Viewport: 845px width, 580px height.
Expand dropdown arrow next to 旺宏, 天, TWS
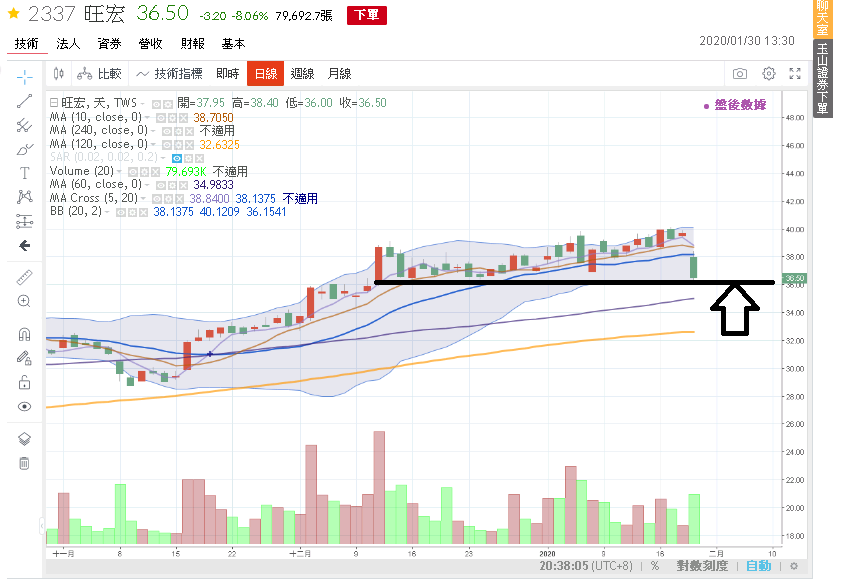(143, 103)
